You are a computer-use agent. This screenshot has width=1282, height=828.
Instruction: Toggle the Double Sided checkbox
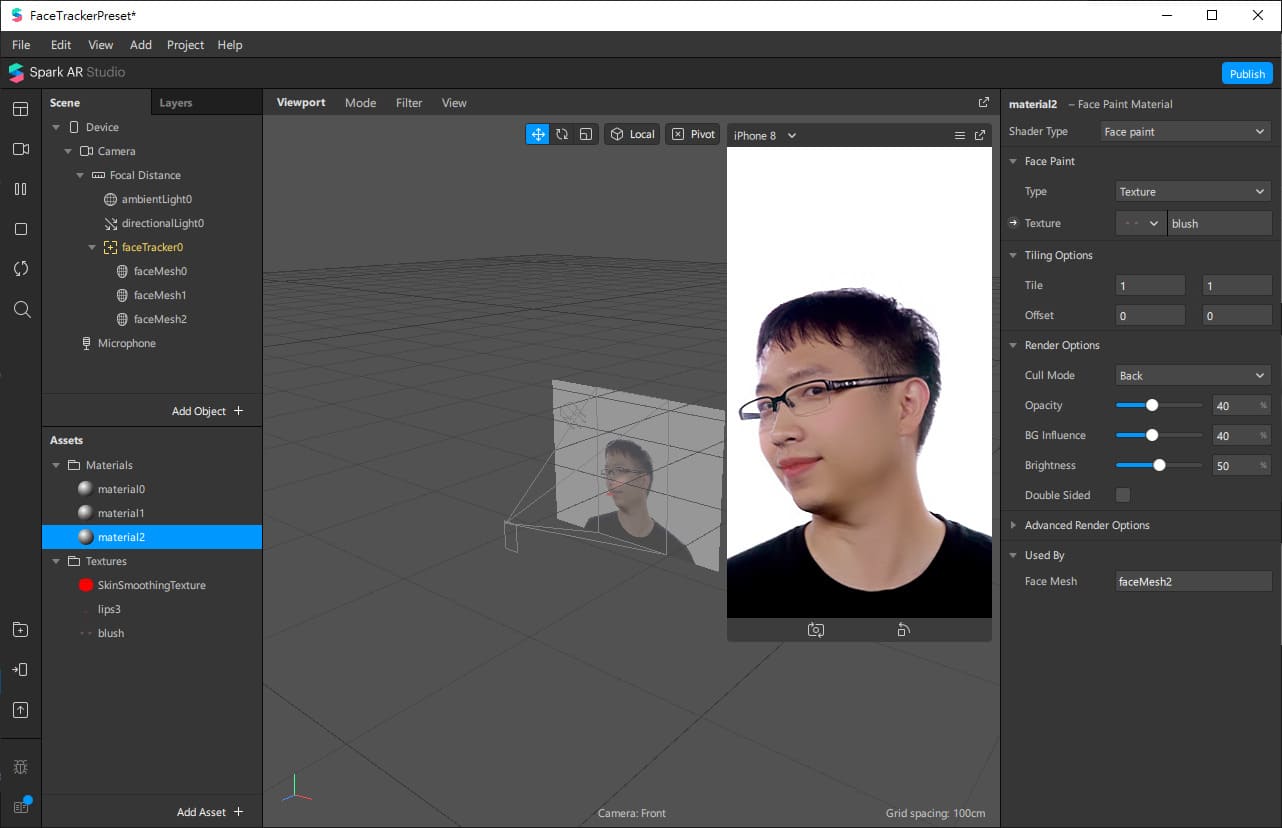point(1123,495)
